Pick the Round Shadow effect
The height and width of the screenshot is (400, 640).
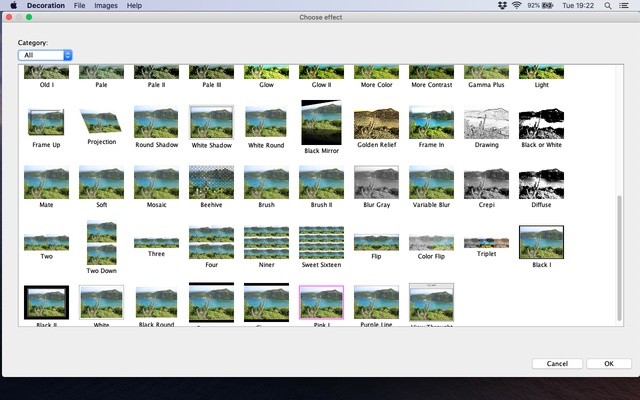156,122
